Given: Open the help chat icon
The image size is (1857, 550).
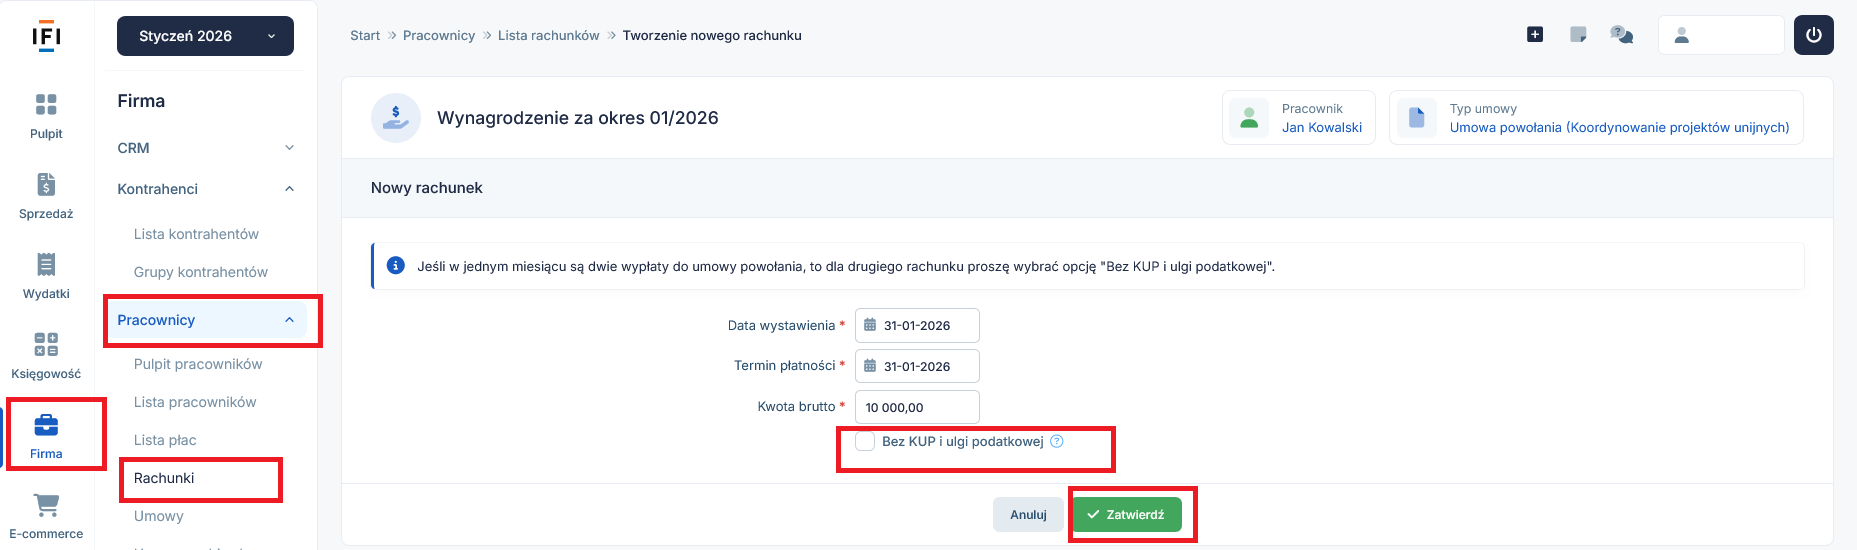Looking at the screenshot, I should click(x=1621, y=35).
